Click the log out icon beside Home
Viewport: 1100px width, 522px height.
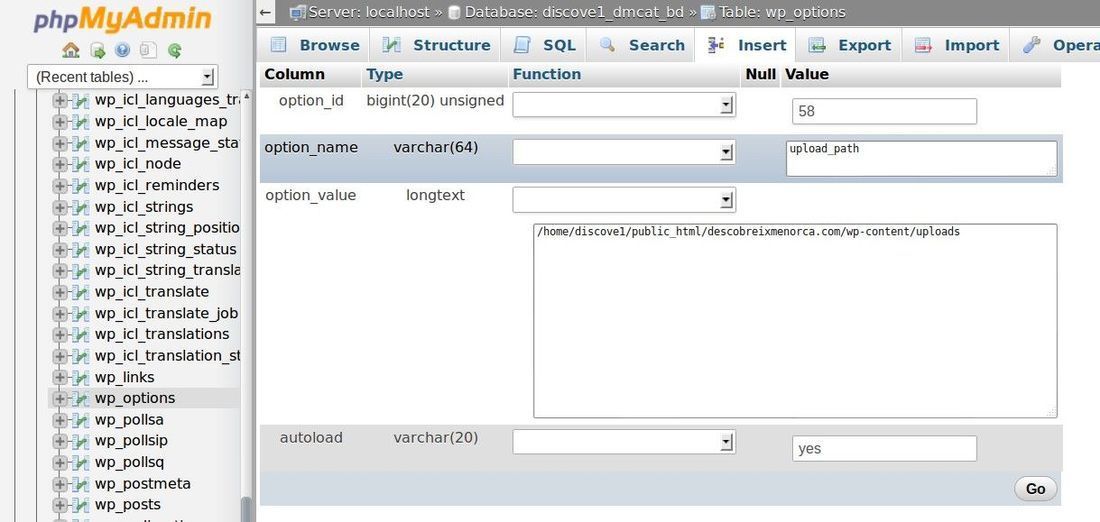(x=98, y=50)
